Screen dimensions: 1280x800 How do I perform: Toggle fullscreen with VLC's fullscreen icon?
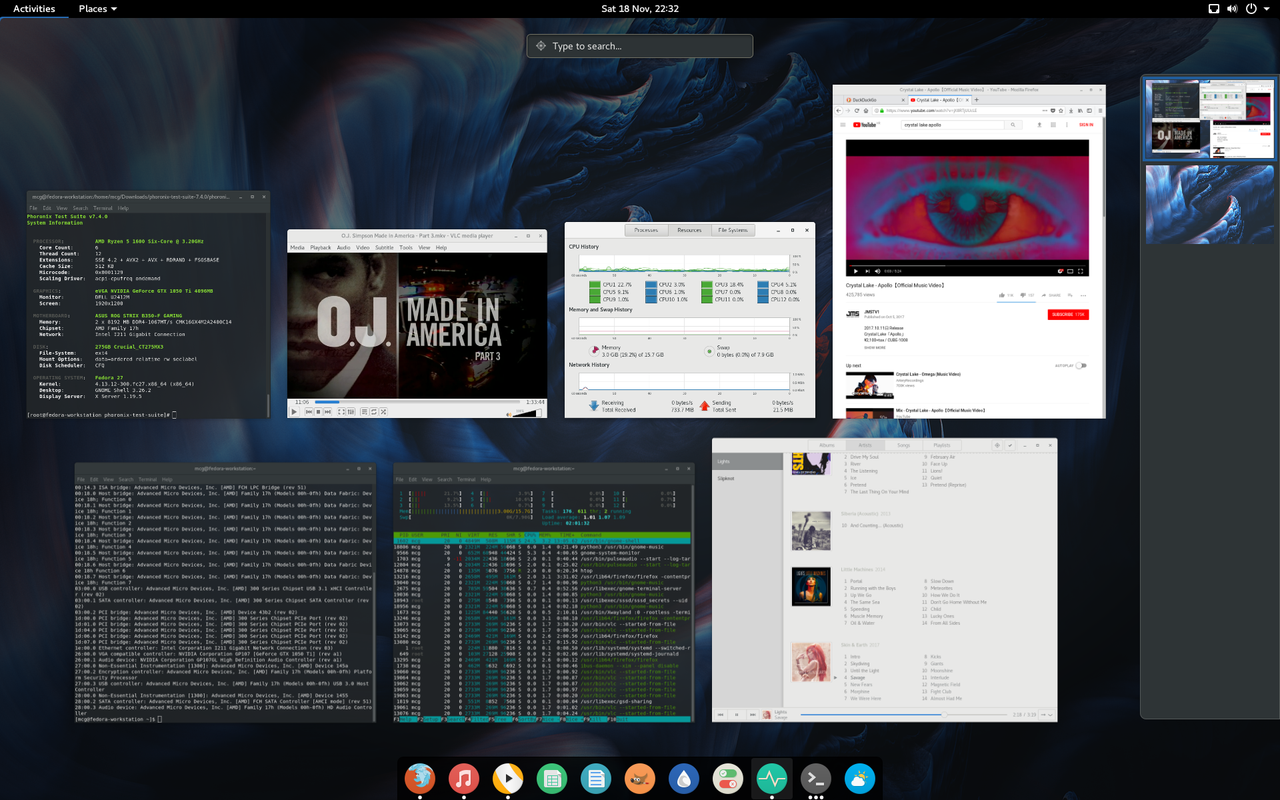click(x=339, y=412)
